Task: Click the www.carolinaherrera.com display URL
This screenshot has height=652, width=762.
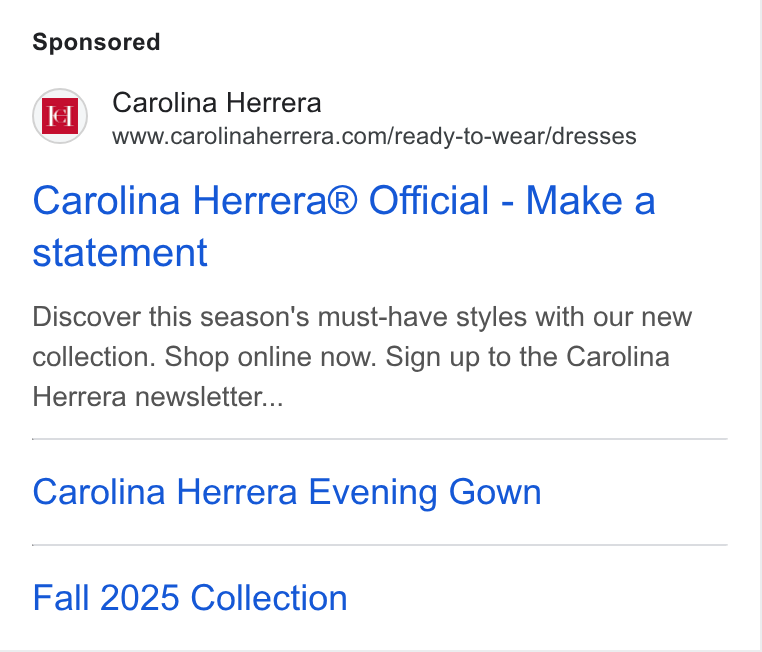Action: [374, 137]
